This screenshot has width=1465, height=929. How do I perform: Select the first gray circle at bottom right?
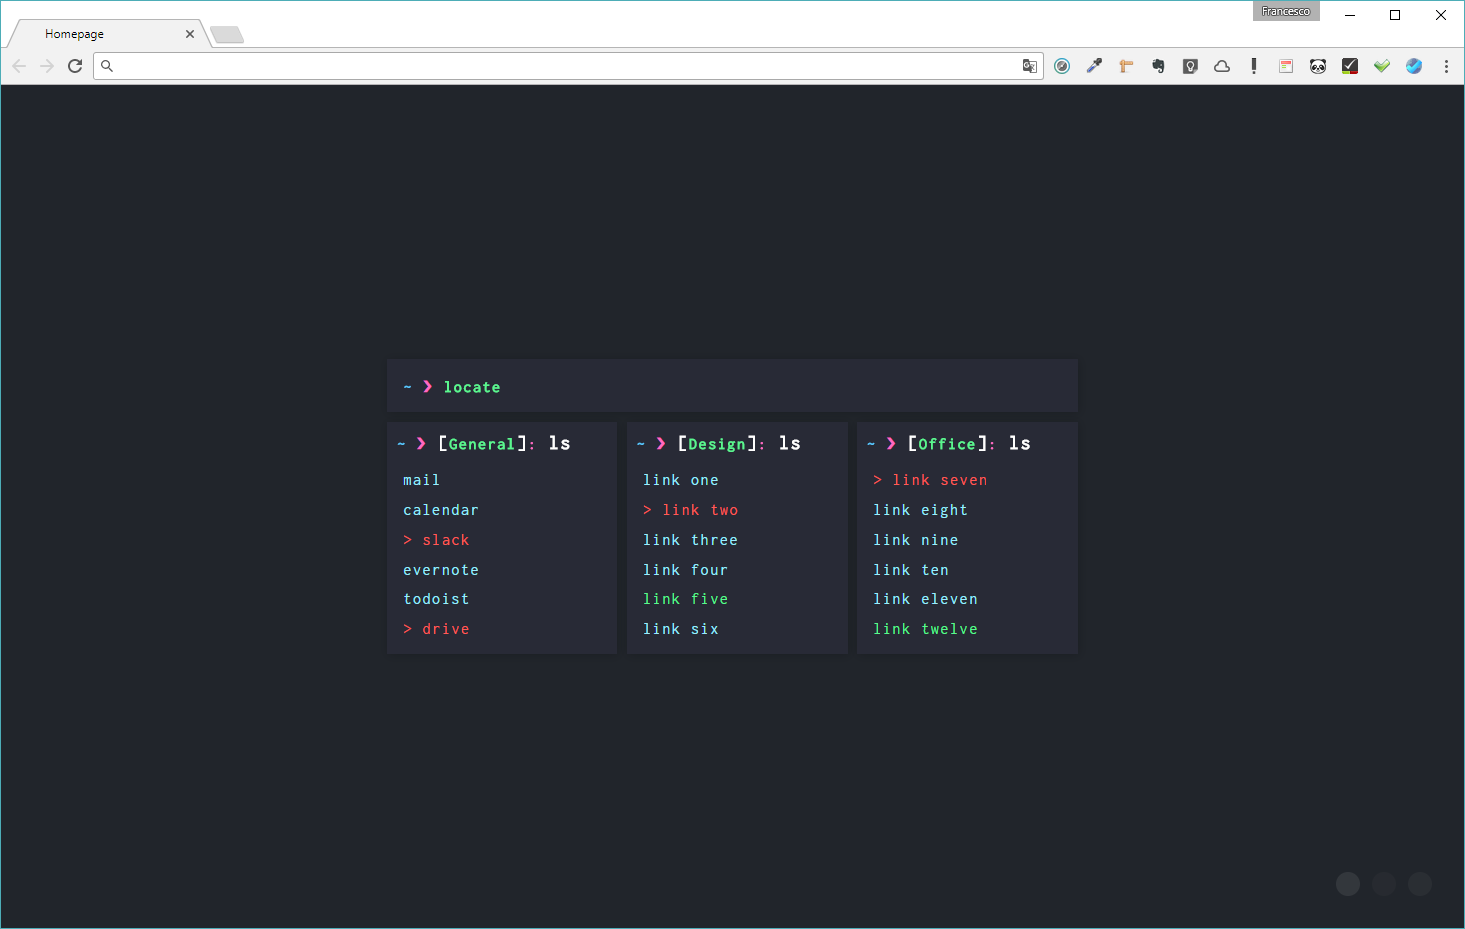tap(1348, 884)
